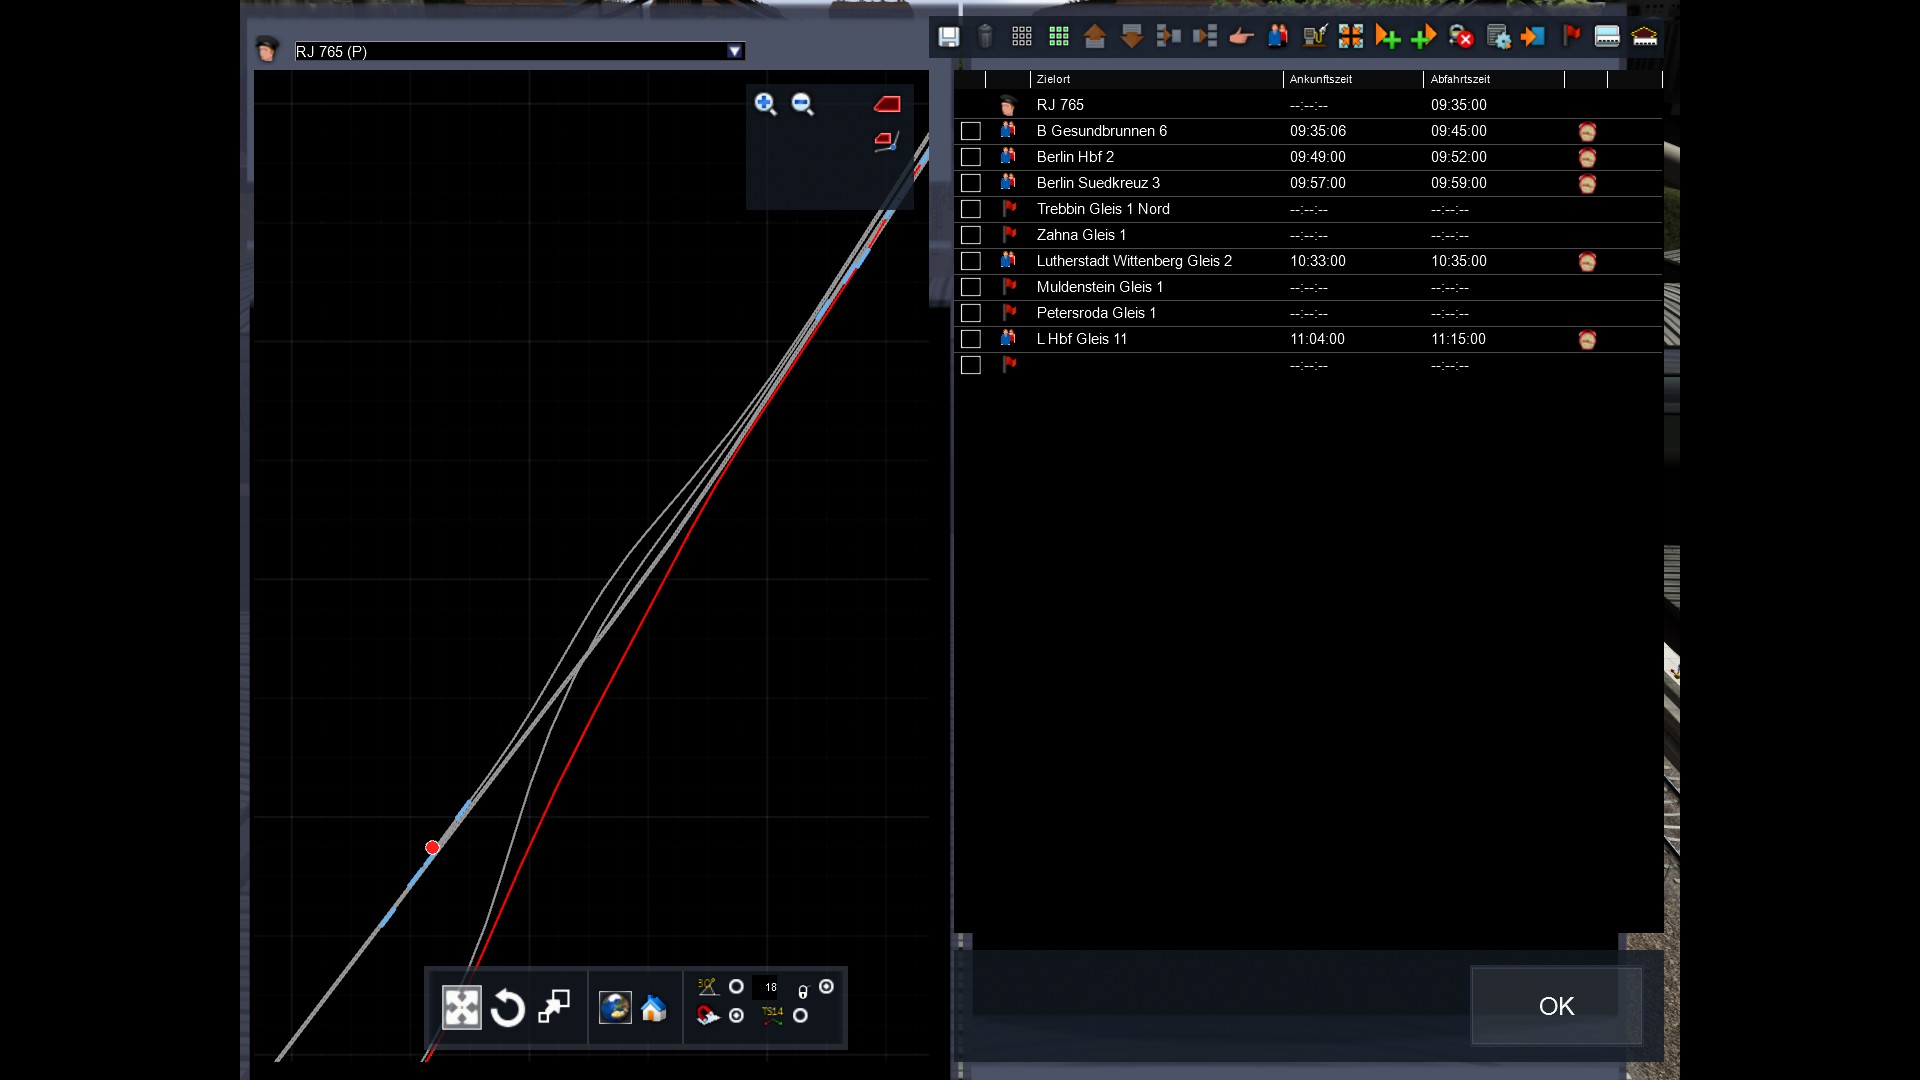The image size is (1920, 1080).
Task: Click the refuel fuel pump icon
Action: click(x=1314, y=37)
